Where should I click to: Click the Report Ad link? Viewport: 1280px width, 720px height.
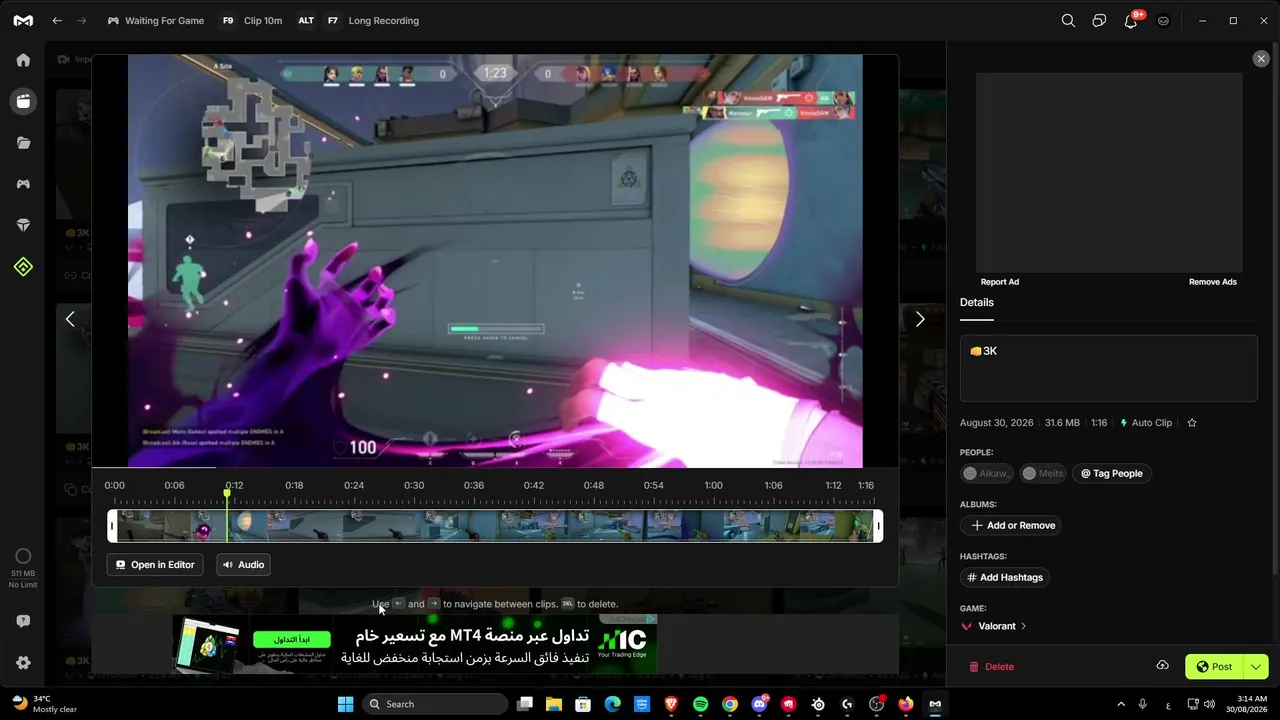(1000, 282)
